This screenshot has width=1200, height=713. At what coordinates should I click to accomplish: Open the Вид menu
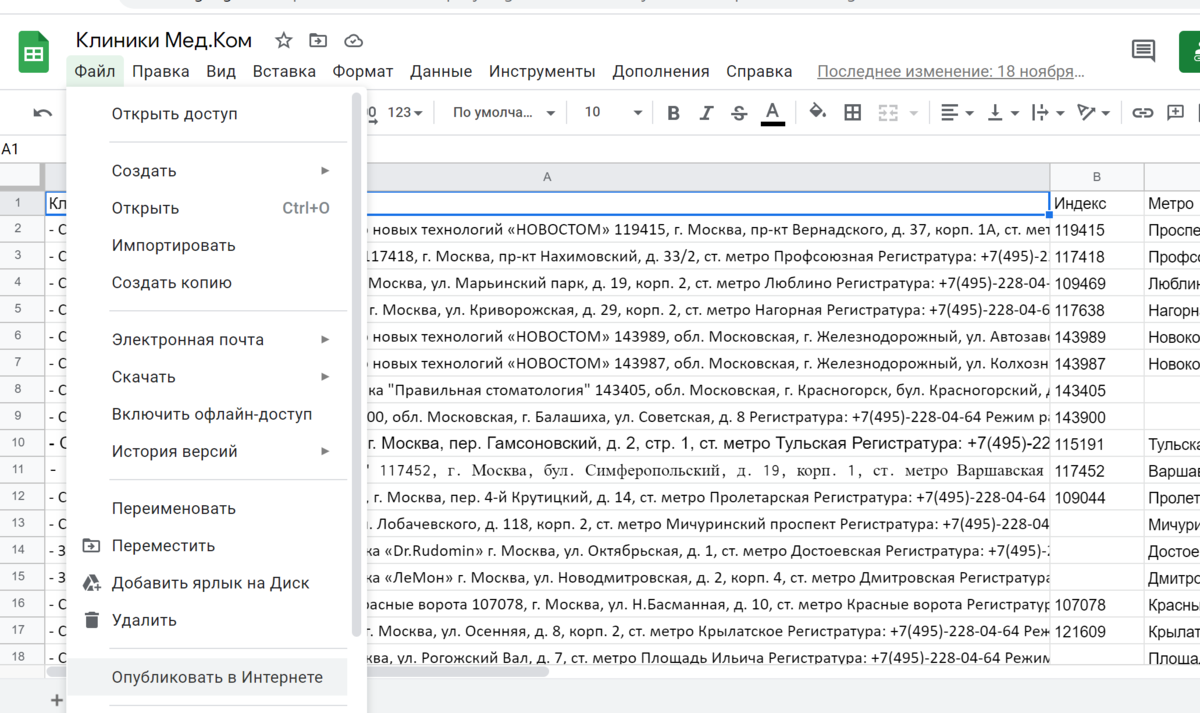click(x=221, y=71)
